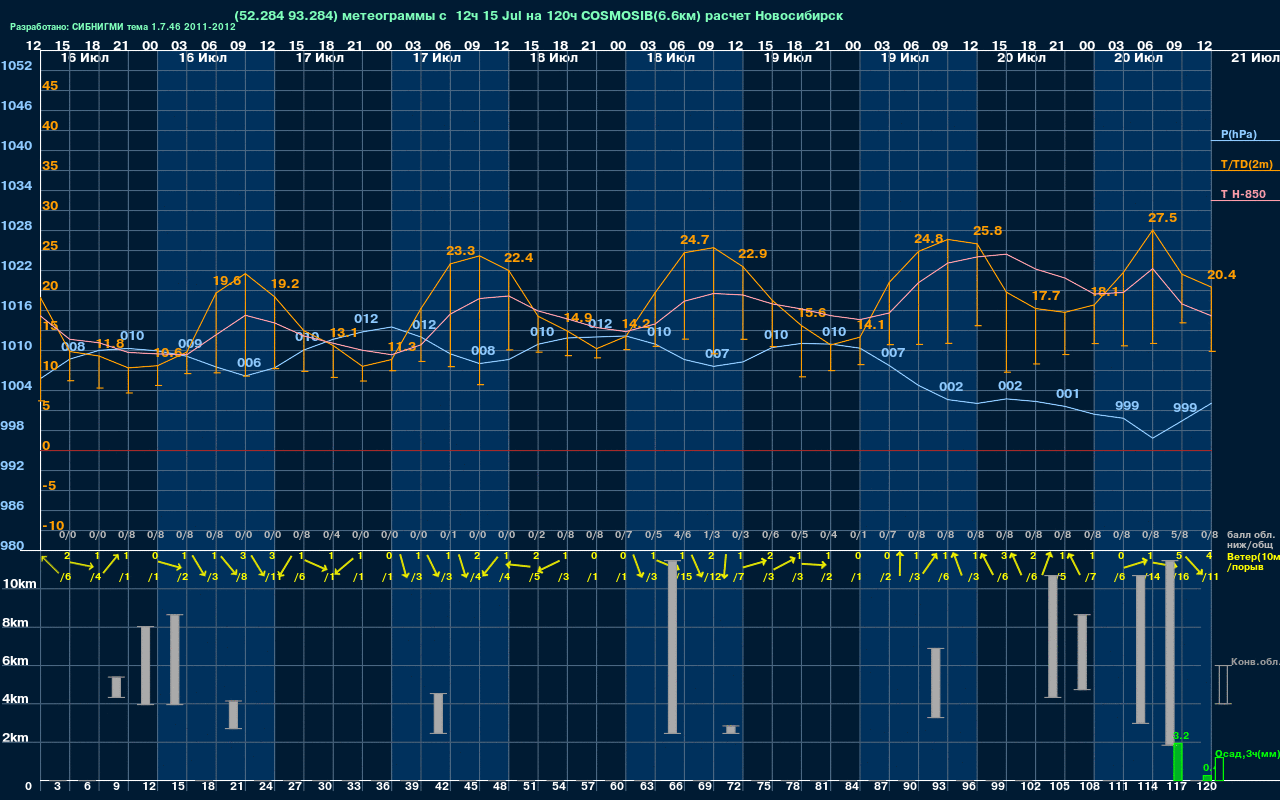Click the '21 Июл' date label
The image size is (1280, 800).
tap(1254, 59)
